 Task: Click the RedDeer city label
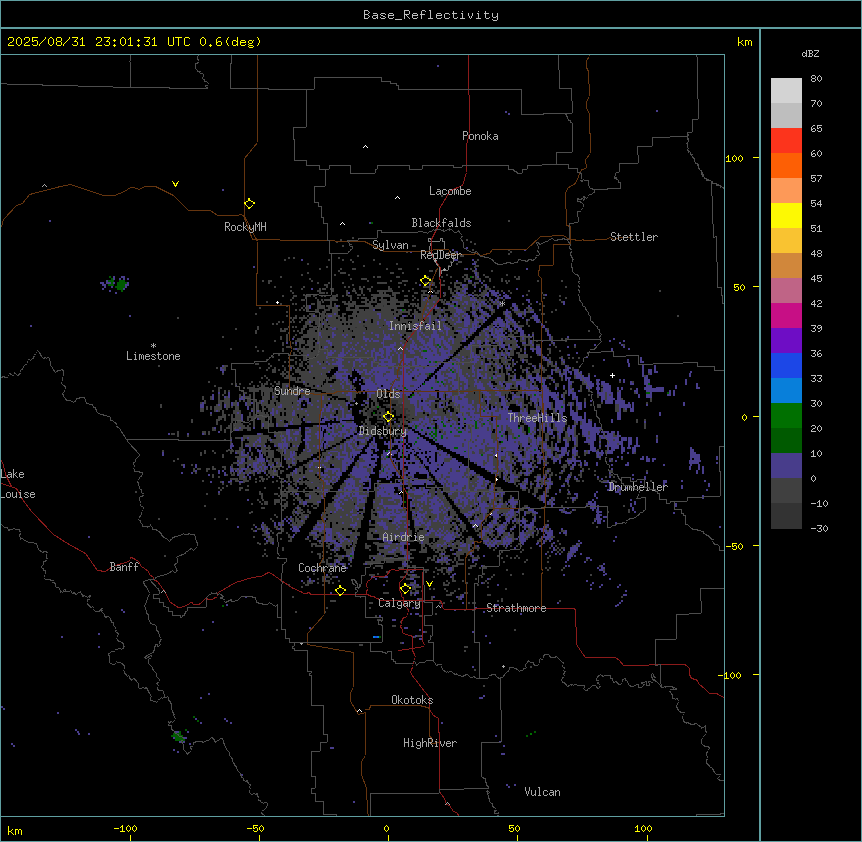[440, 255]
